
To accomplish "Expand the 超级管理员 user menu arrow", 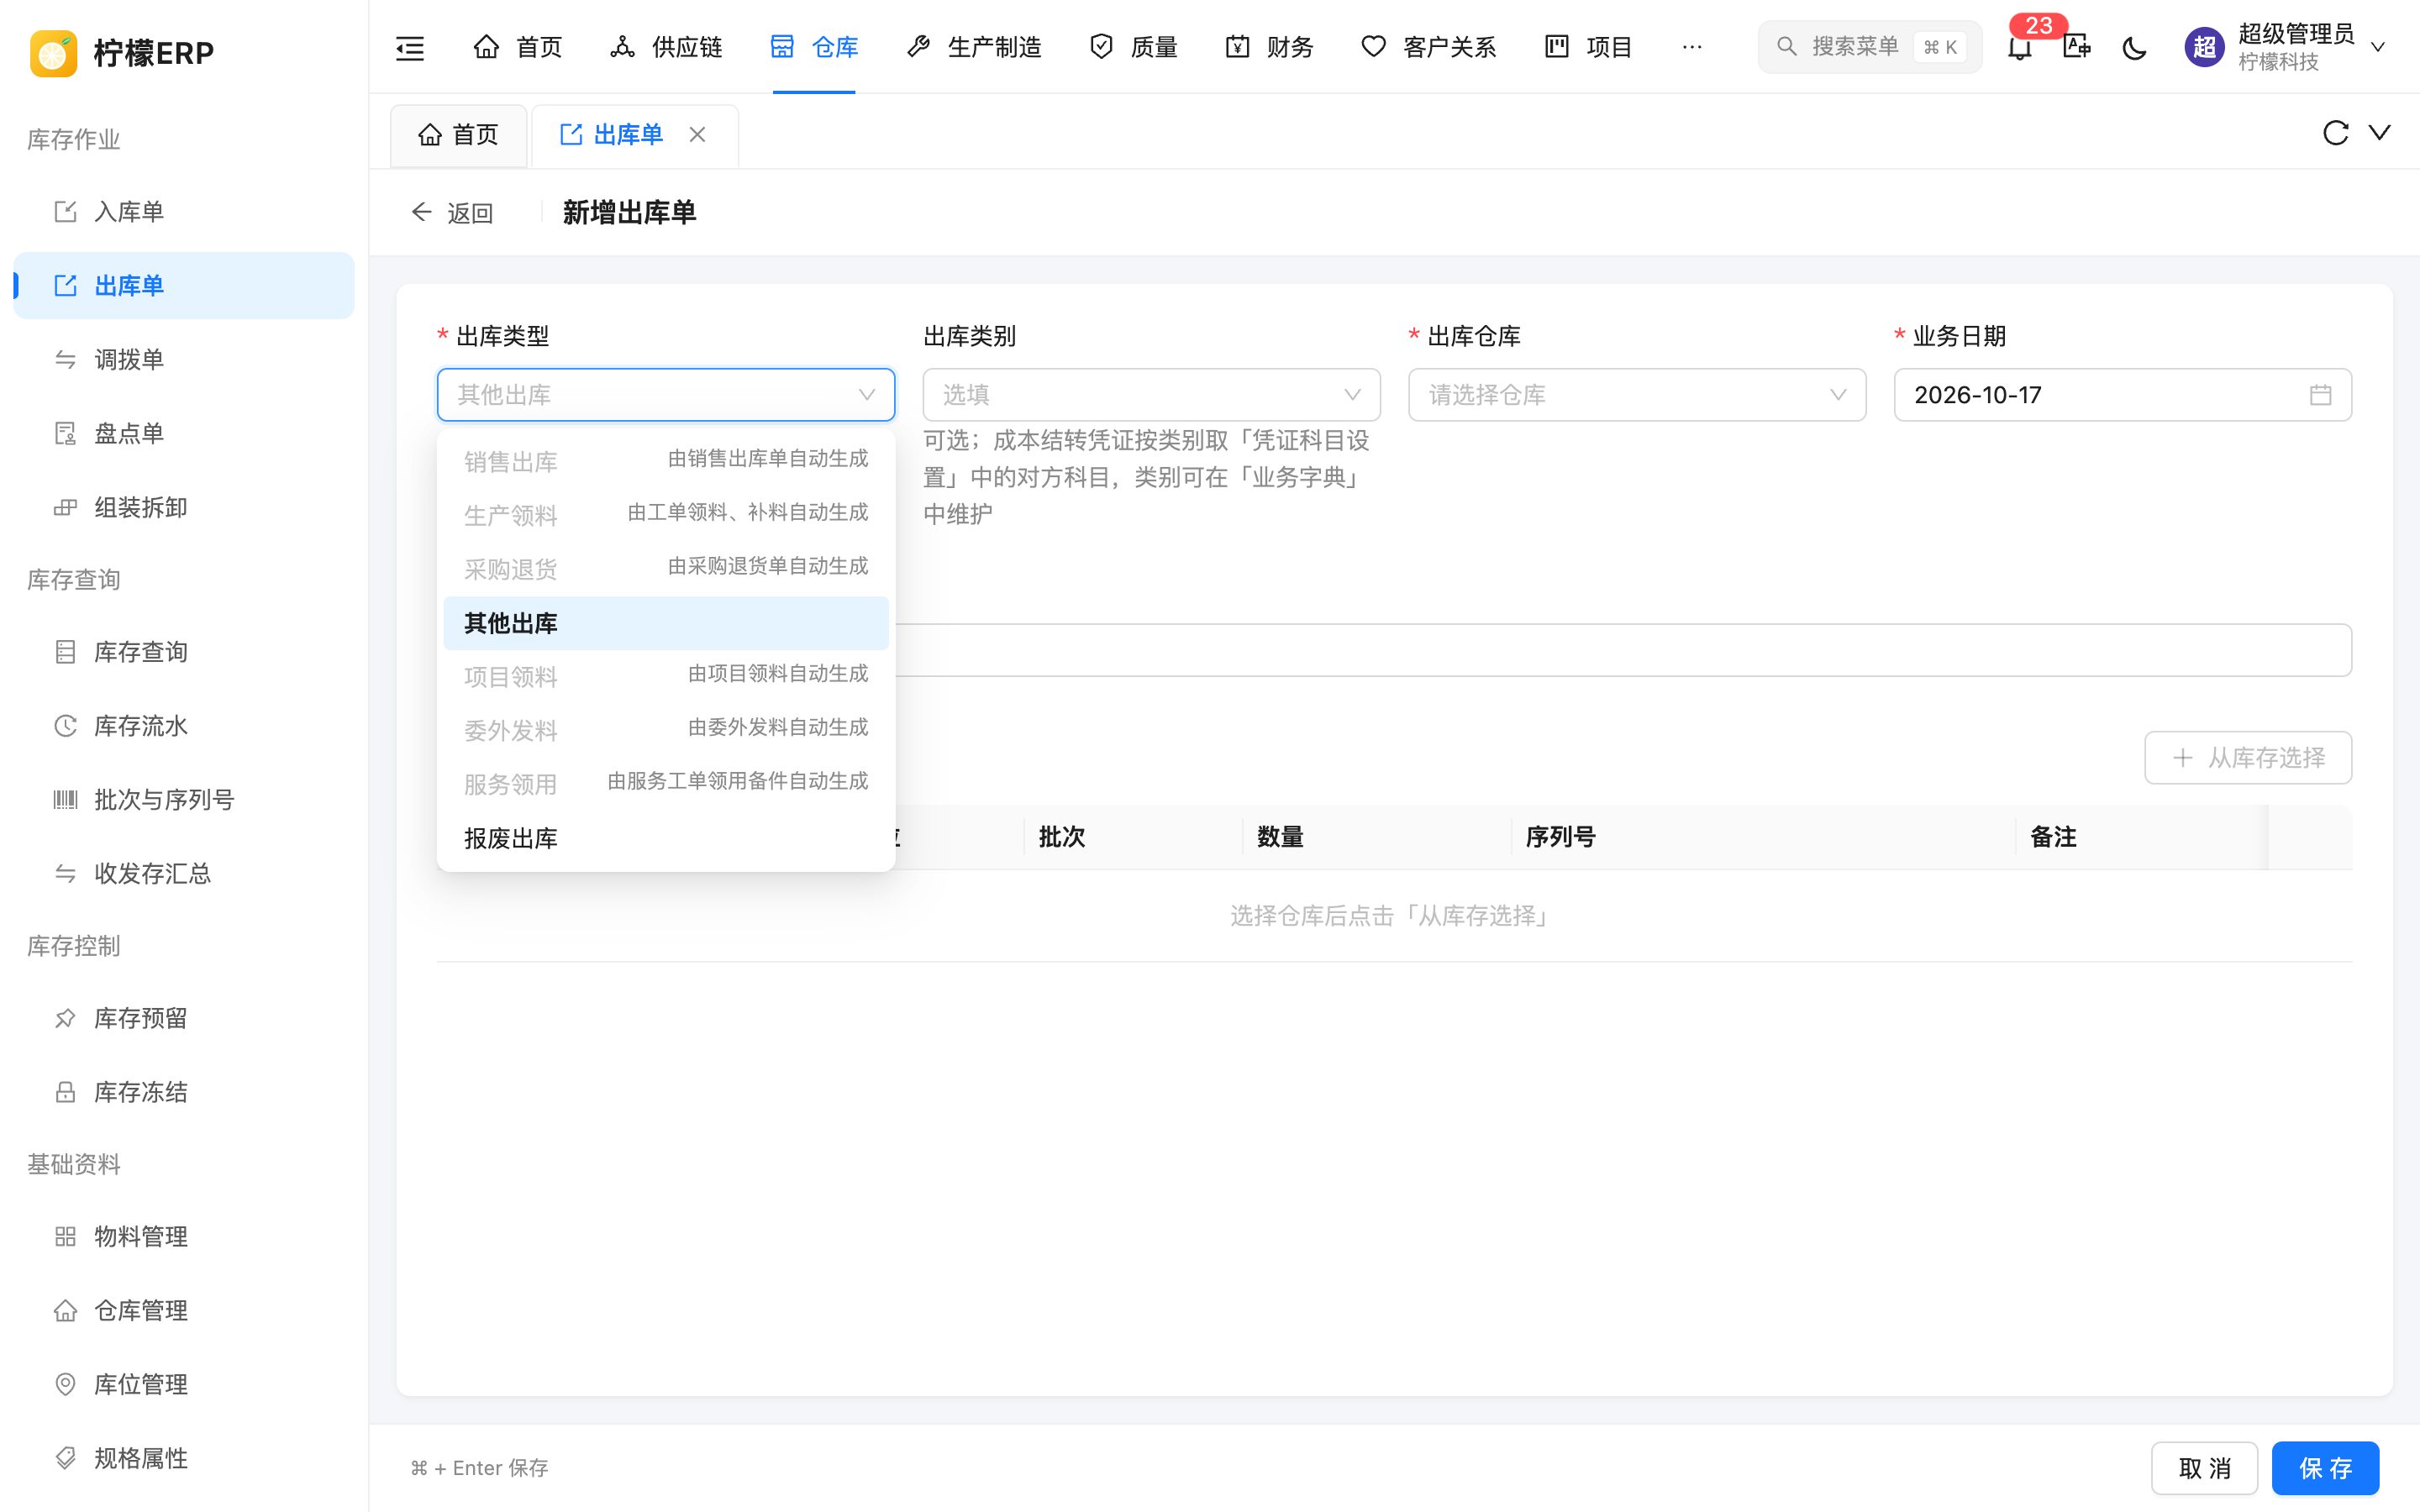I will [x=2379, y=47].
